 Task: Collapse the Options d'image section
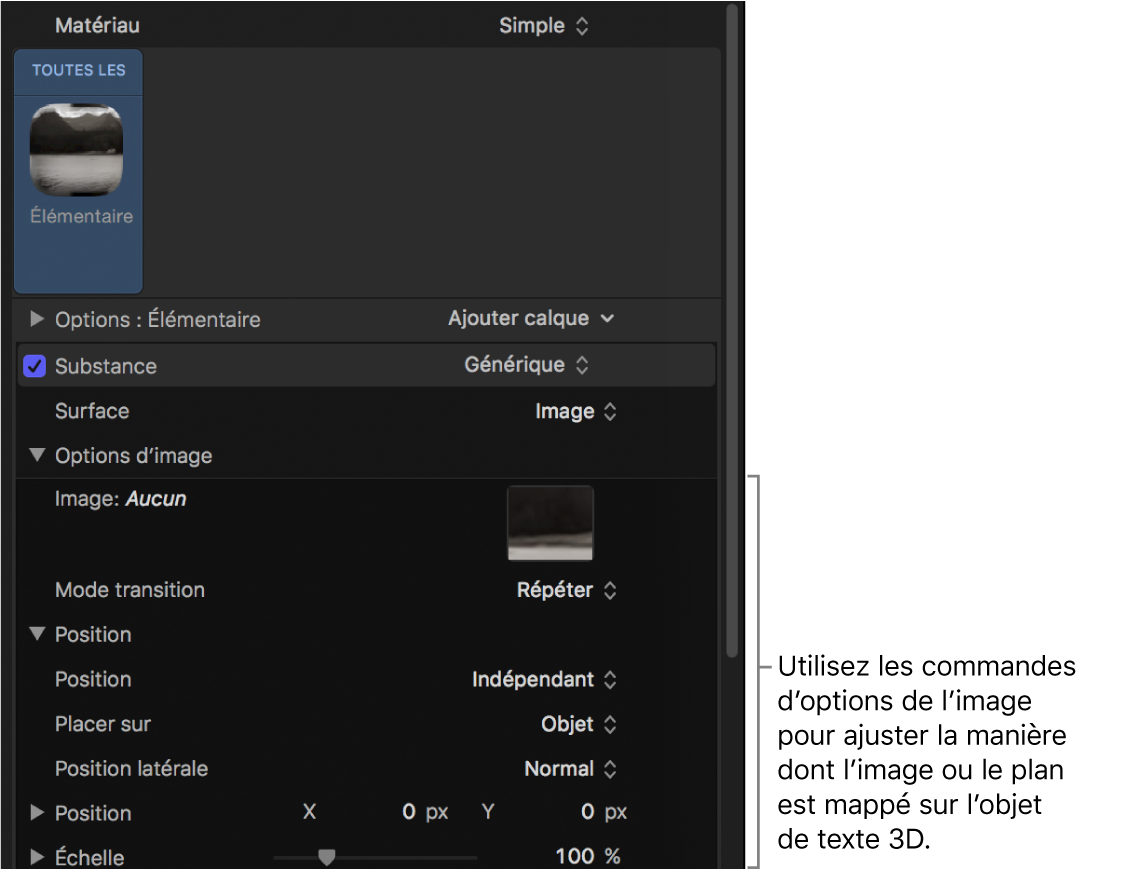coord(37,456)
